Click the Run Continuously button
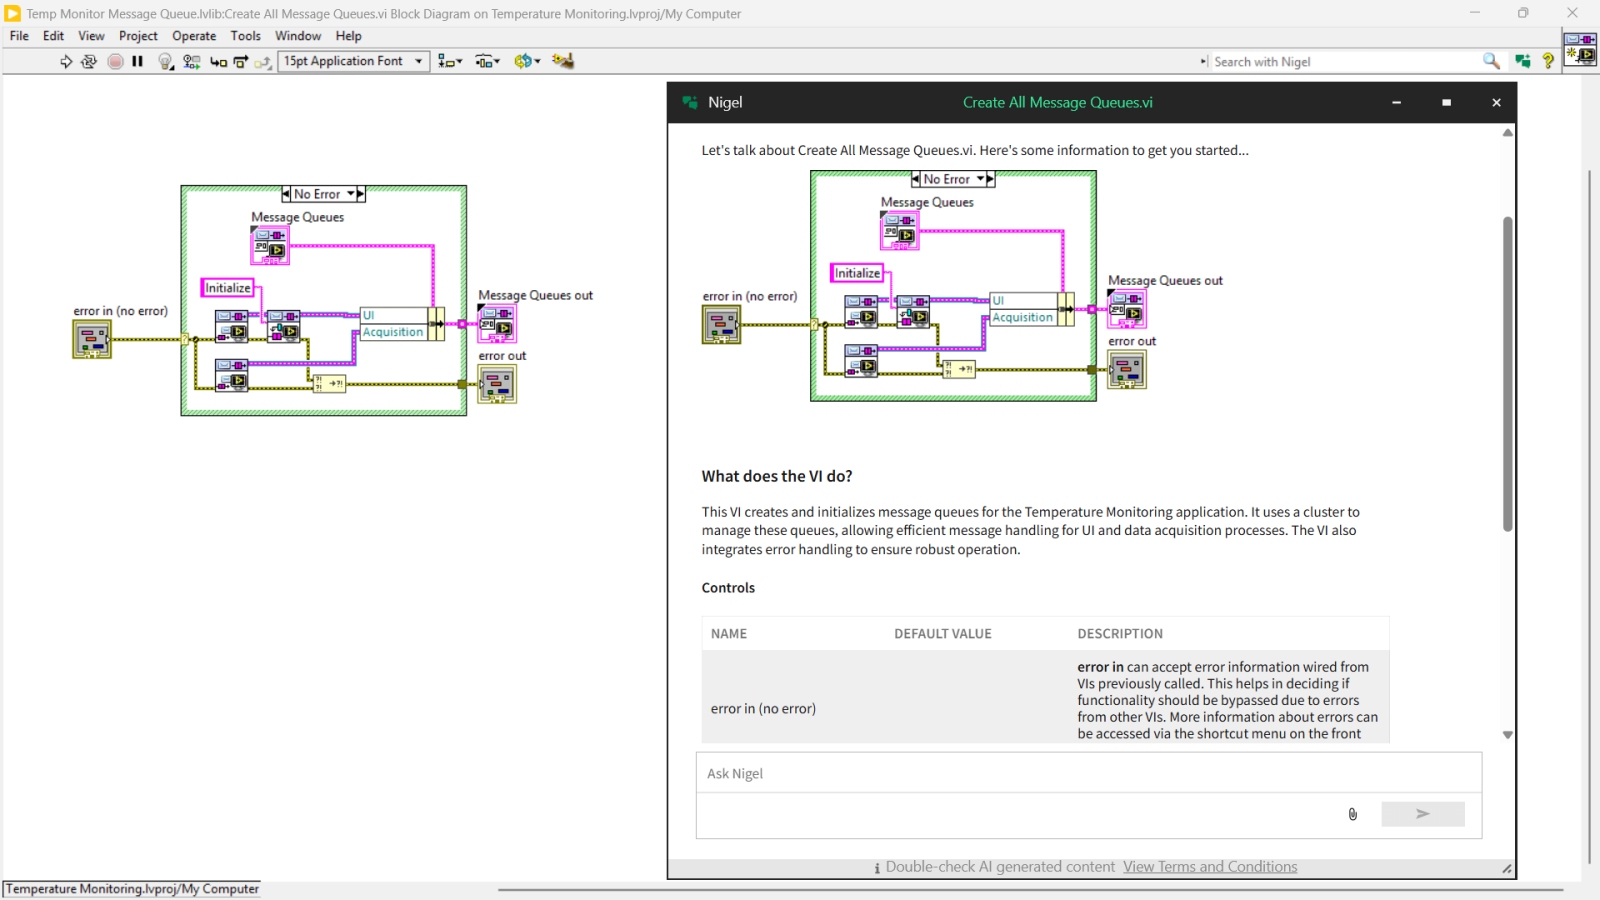Image resolution: width=1600 pixels, height=900 pixels. pos(89,62)
